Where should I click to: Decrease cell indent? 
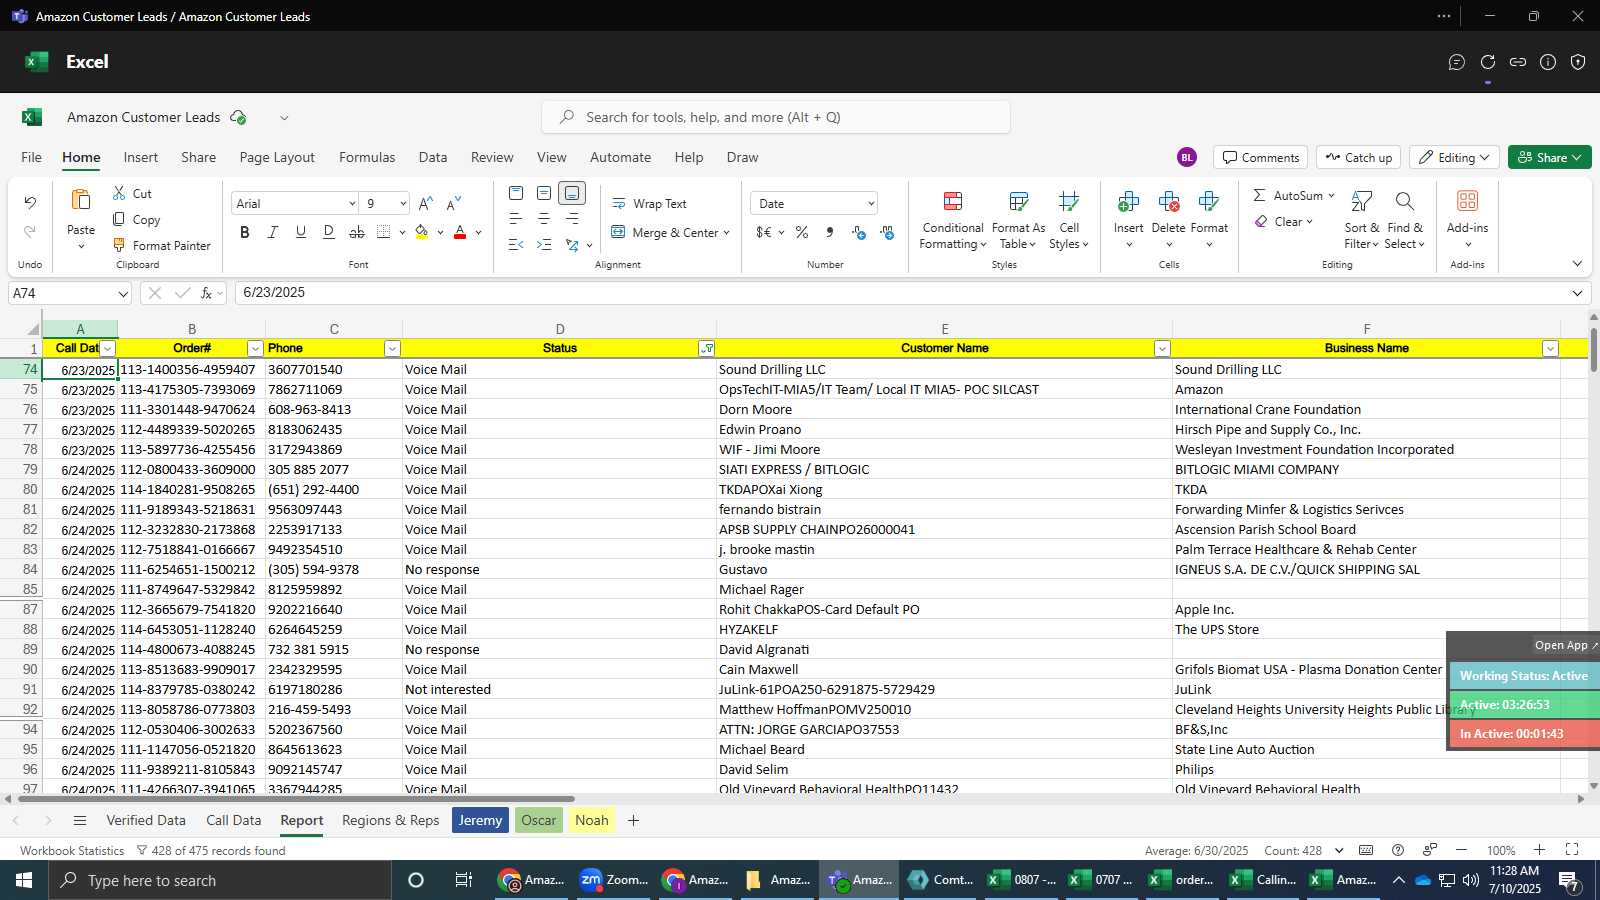[516, 244]
